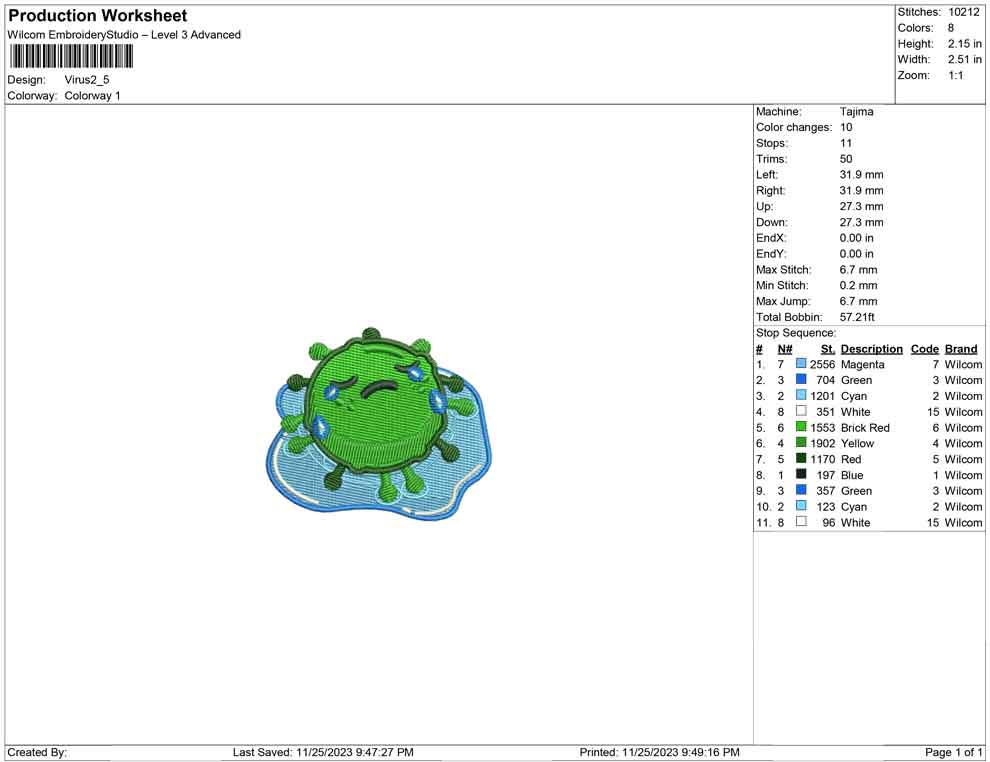Click 'Wilcom EmbroideryStudio – Level 3 Advanced' text
The image size is (990, 762).
[124, 35]
